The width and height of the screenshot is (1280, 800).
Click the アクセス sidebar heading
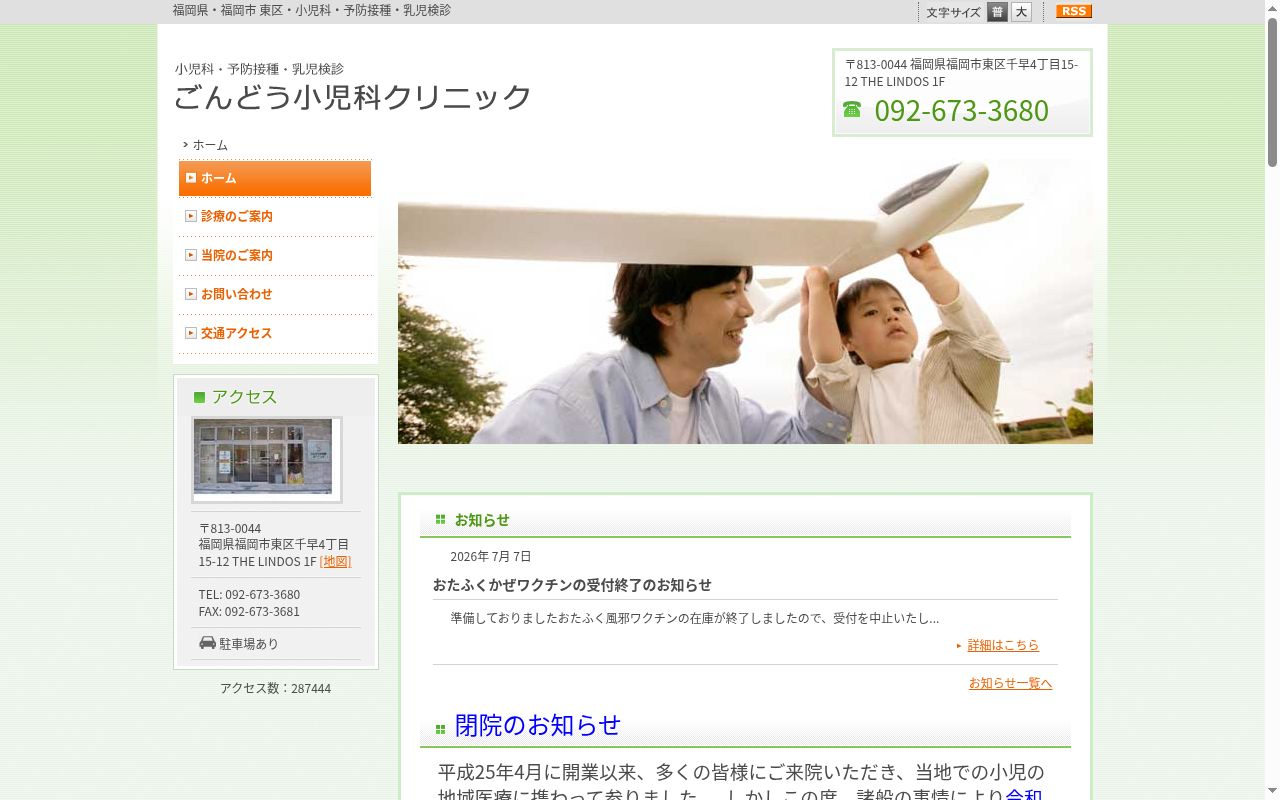click(x=244, y=397)
